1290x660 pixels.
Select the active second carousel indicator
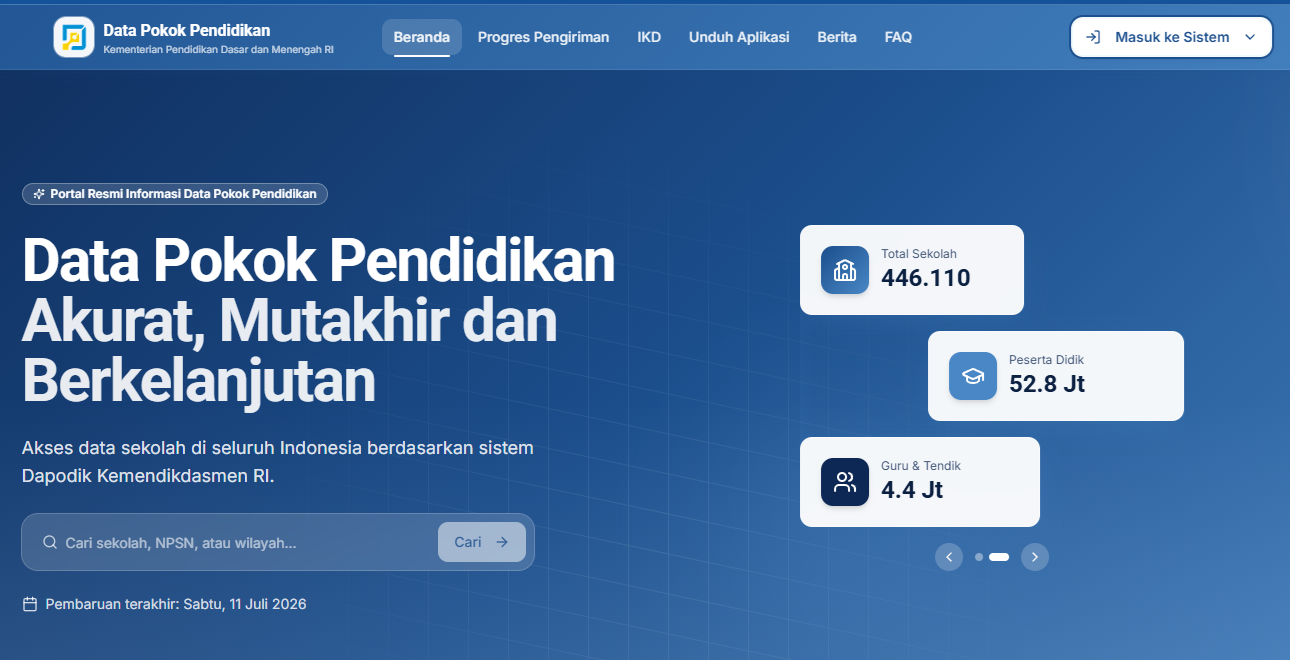[x=999, y=557]
